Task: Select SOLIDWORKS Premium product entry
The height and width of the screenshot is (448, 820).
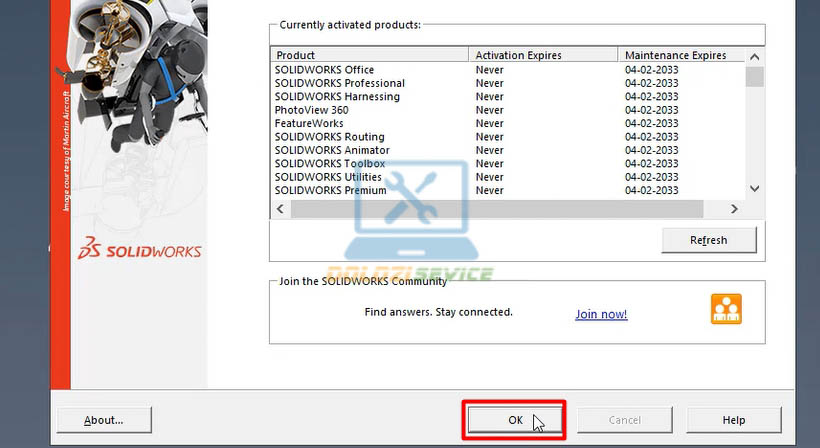Action: pyautogui.click(x=330, y=190)
